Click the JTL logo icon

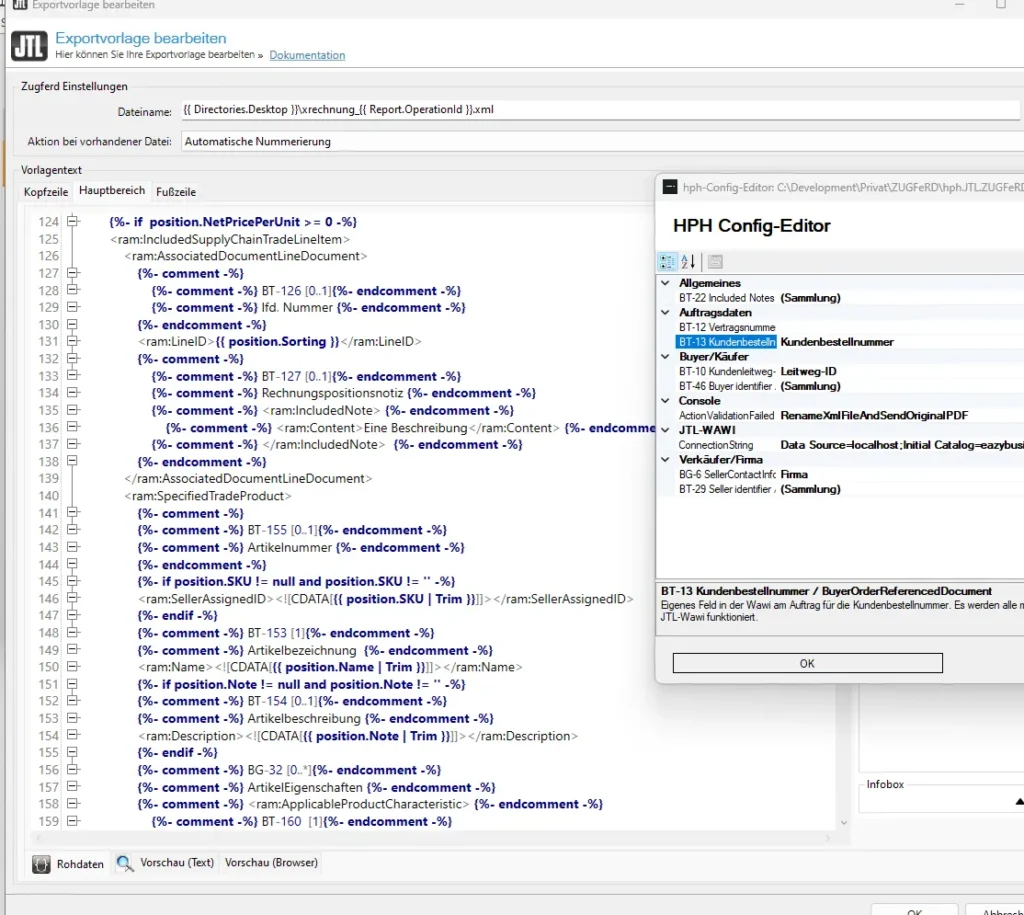28,46
